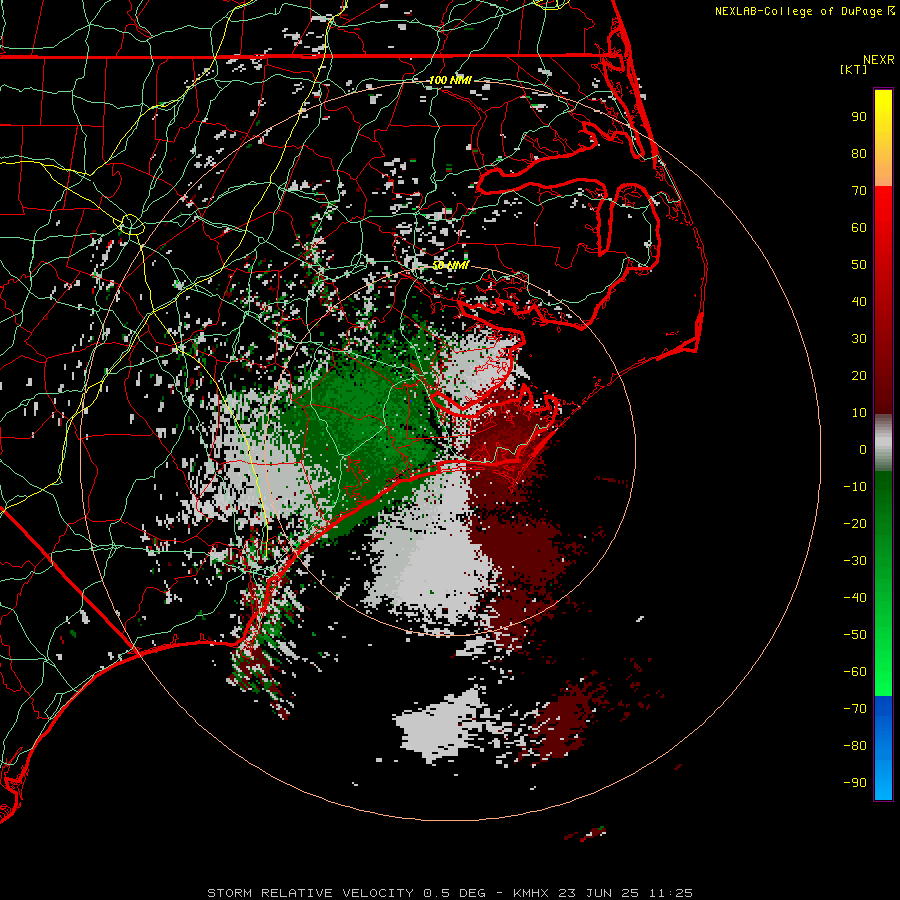This screenshot has height=900, width=900.
Task: Click the -90 value on the velocity scale
Action: (855, 783)
